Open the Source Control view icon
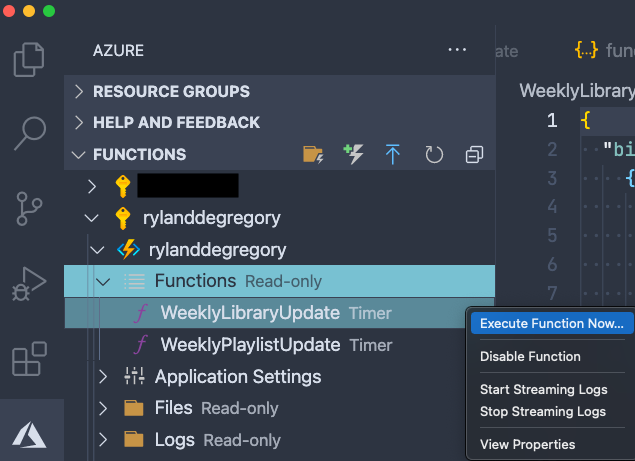 click(29, 208)
